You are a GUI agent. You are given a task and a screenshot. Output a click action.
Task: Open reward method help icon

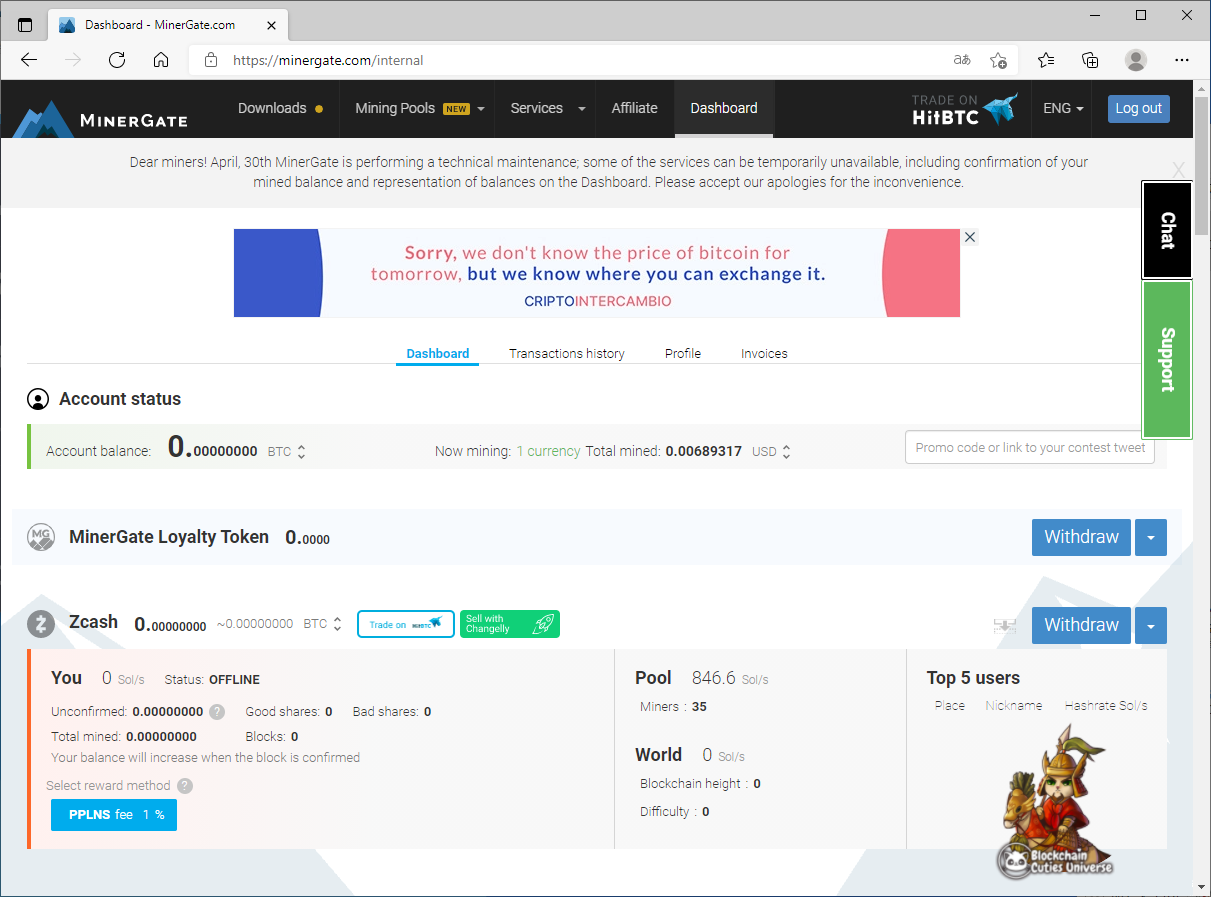185,786
